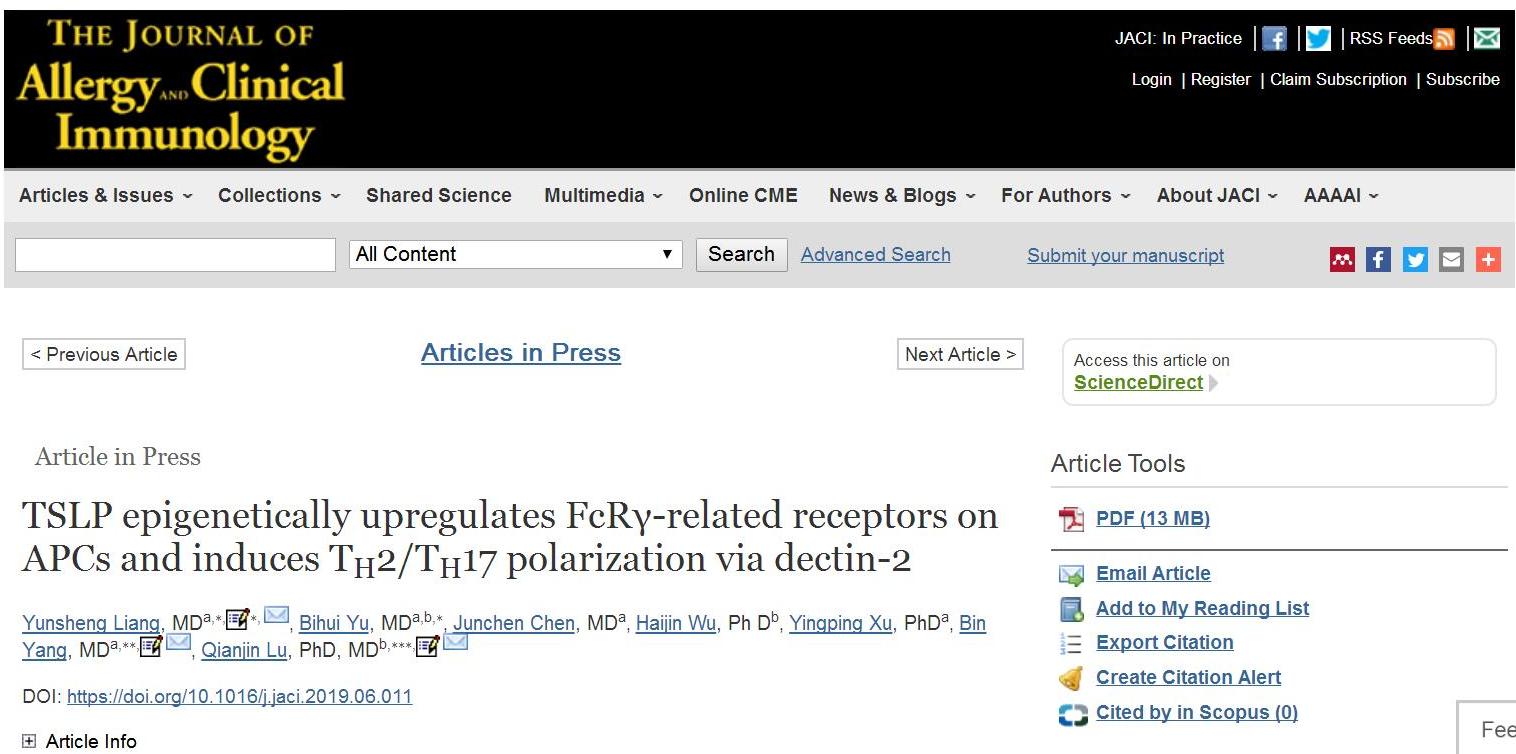Go to the Next Article

960,355
